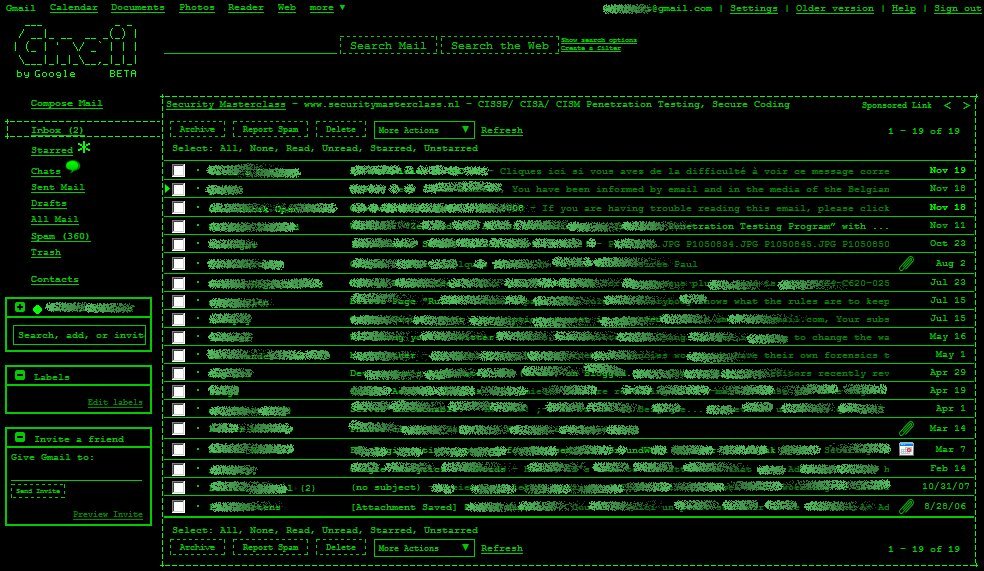The width and height of the screenshot is (984, 571).
Task: Click the top Report Spam button
Action: [x=270, y=129]
